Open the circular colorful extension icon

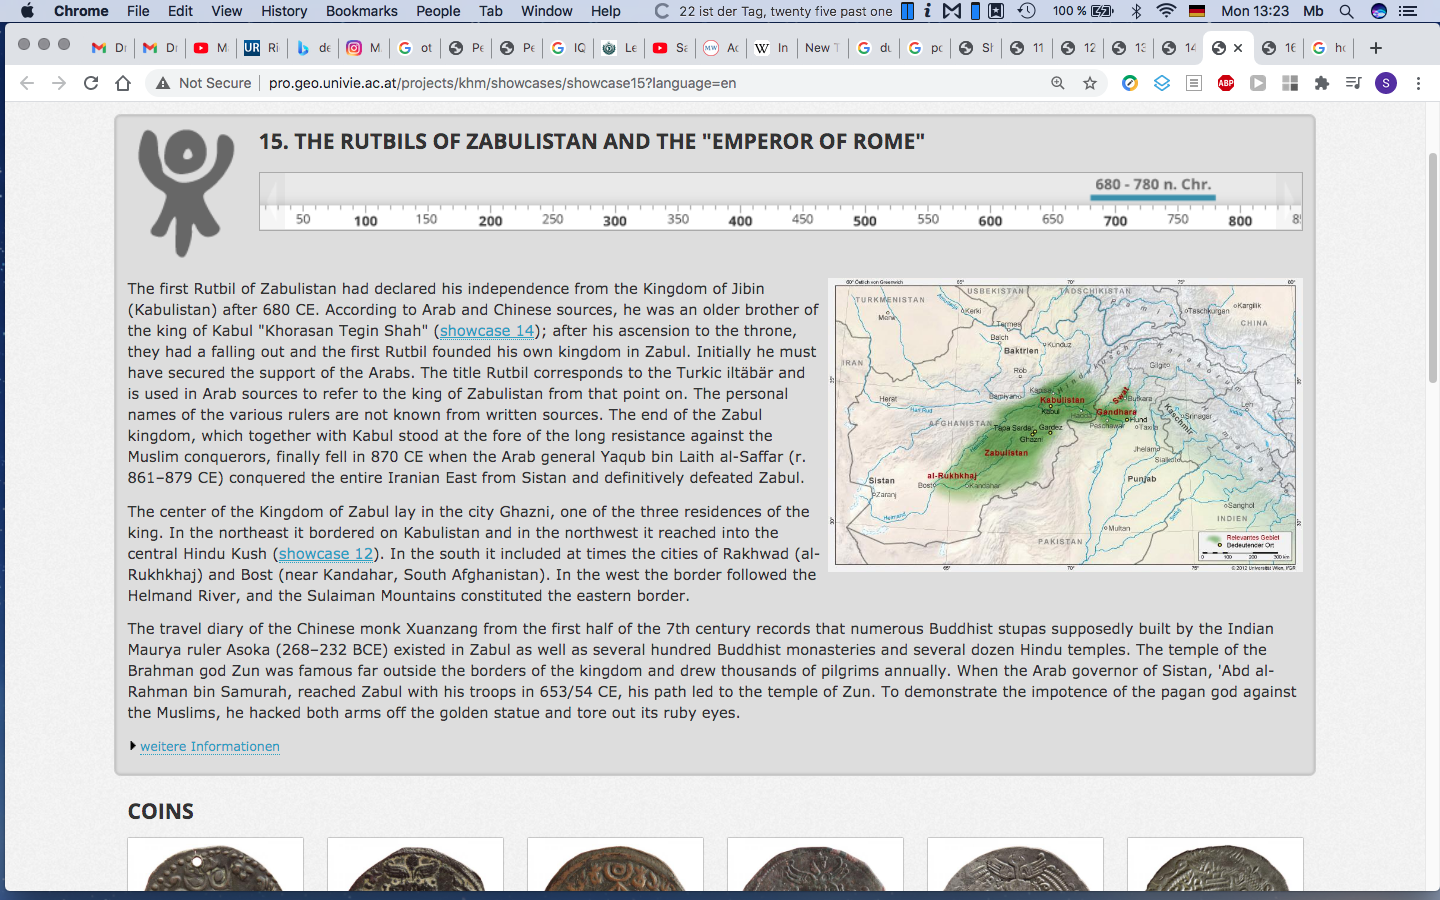pos(1130,83)
